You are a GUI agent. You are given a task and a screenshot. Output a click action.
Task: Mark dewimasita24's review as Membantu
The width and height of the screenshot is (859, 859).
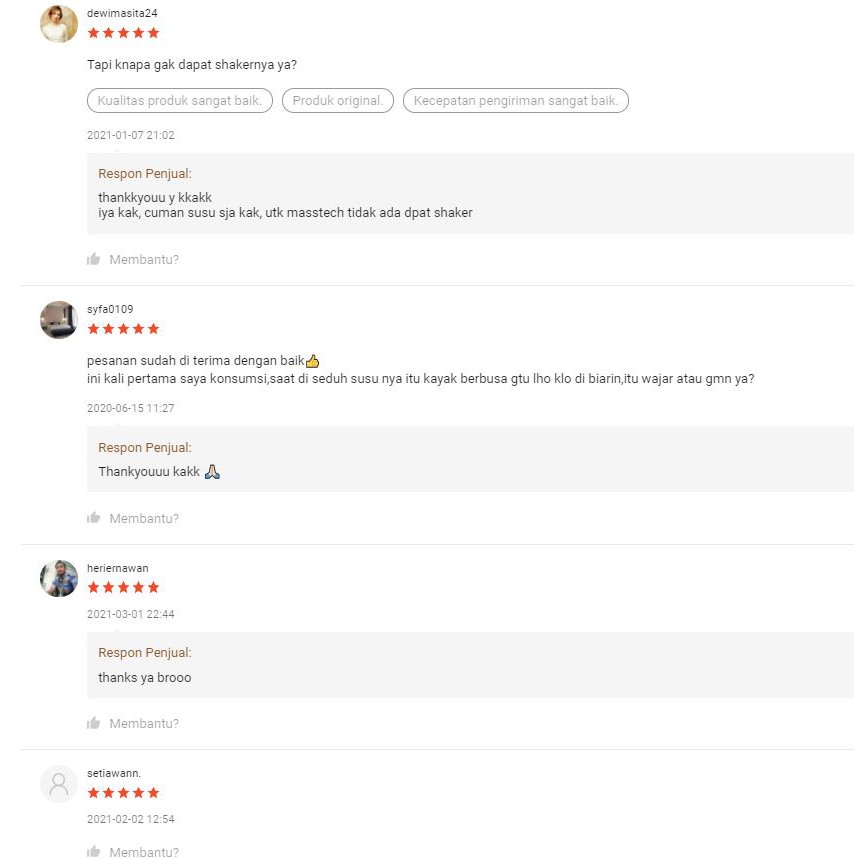click(x=144, y=260)
